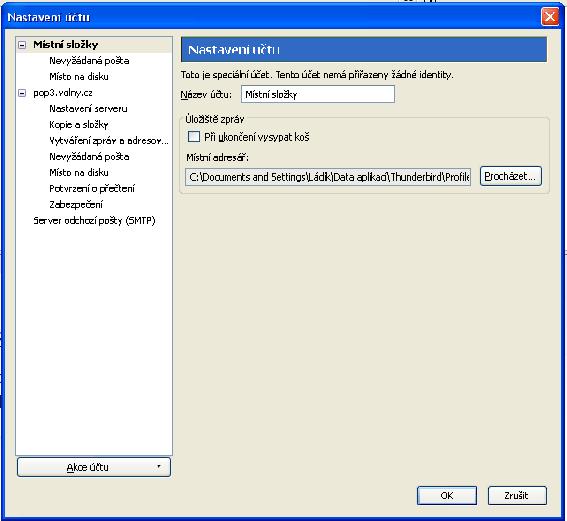Open Nastavení serveru settings page
The image size is (567, 521).
coord(88,109)
